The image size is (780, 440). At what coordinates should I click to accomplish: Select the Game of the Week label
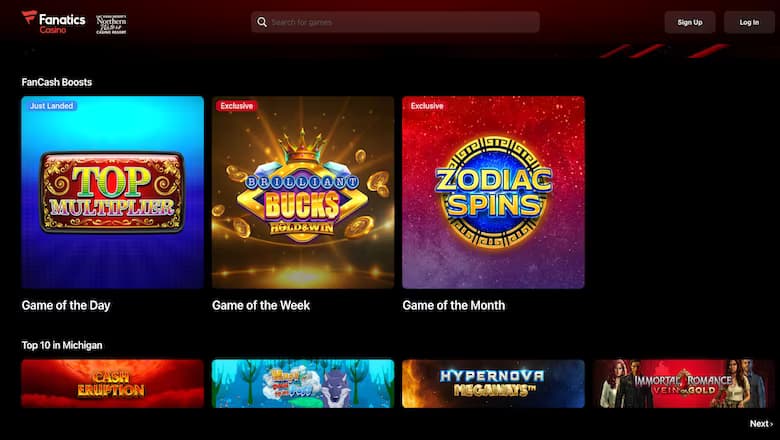pyautogui.click(x=261, y=305)
